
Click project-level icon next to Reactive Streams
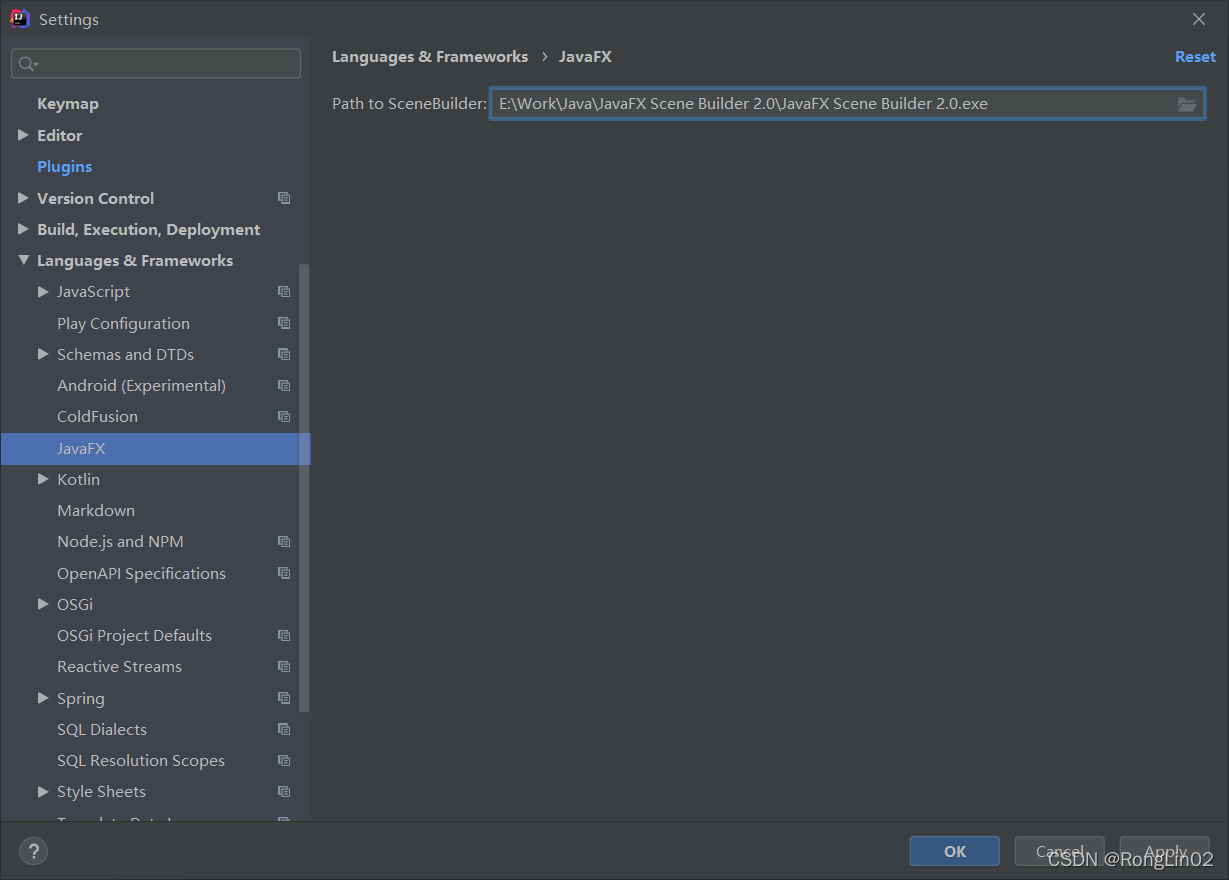[x=284, y=667]
